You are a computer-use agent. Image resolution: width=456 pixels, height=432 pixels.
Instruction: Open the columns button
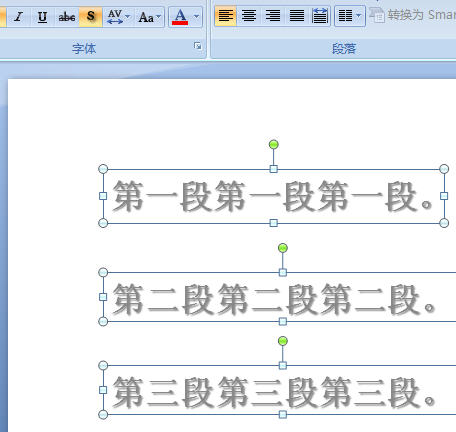point(345,16)
